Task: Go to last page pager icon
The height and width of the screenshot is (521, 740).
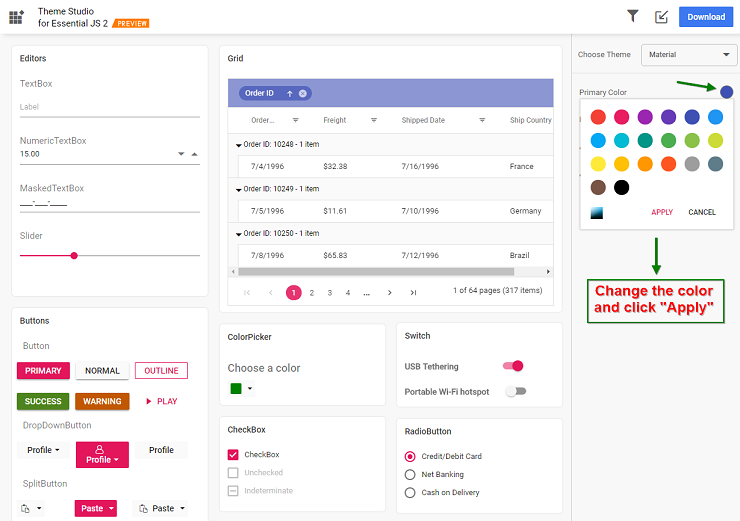Action: pos(413,293)
